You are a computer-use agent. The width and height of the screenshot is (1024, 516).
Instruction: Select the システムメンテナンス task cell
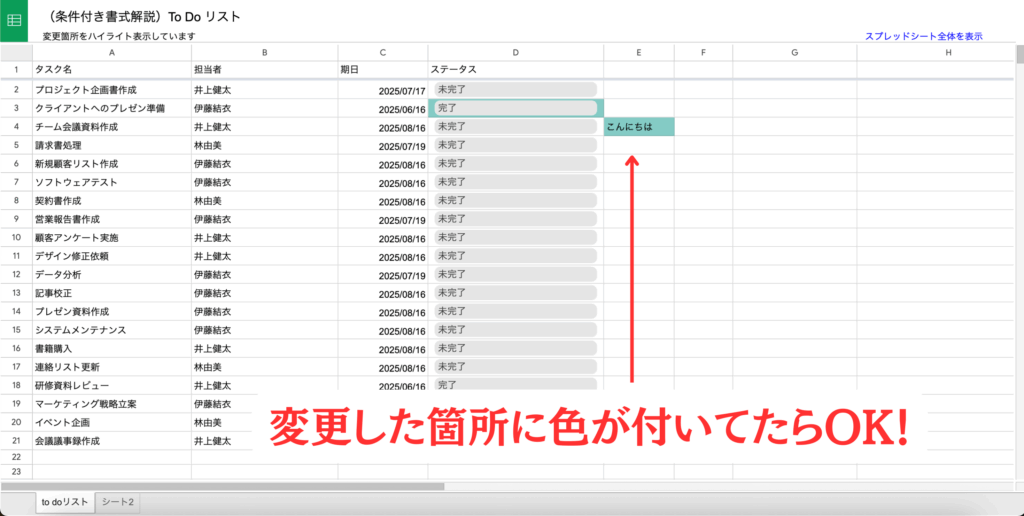(112, 330)
